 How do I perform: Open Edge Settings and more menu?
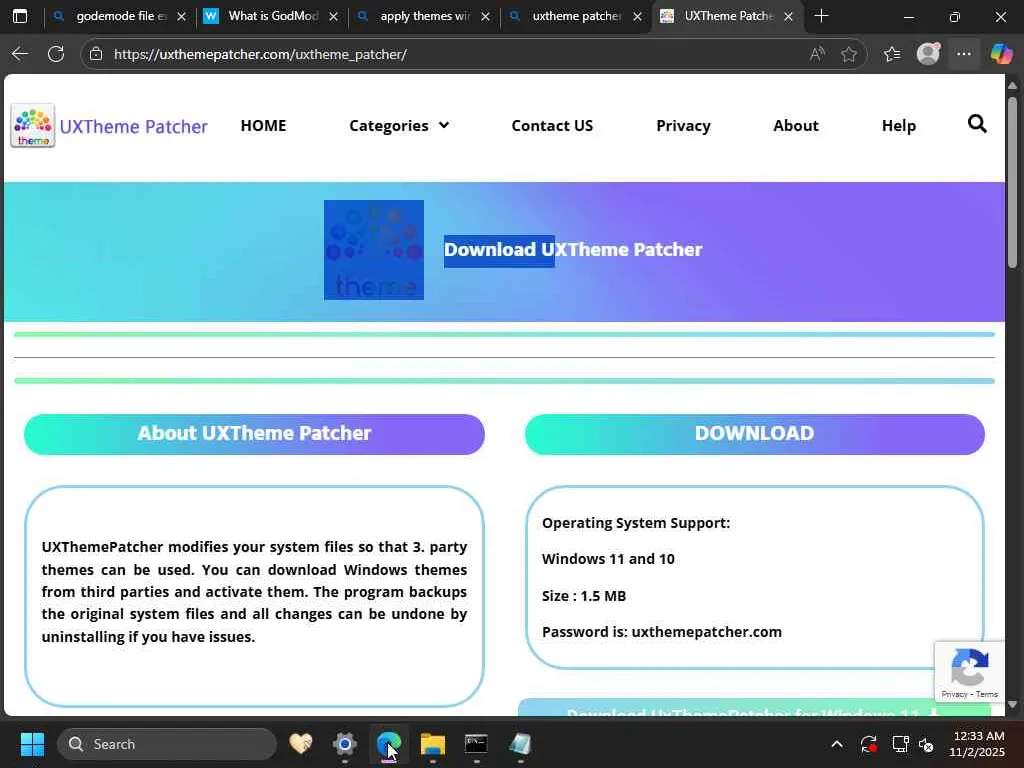(x=964, y=54)
